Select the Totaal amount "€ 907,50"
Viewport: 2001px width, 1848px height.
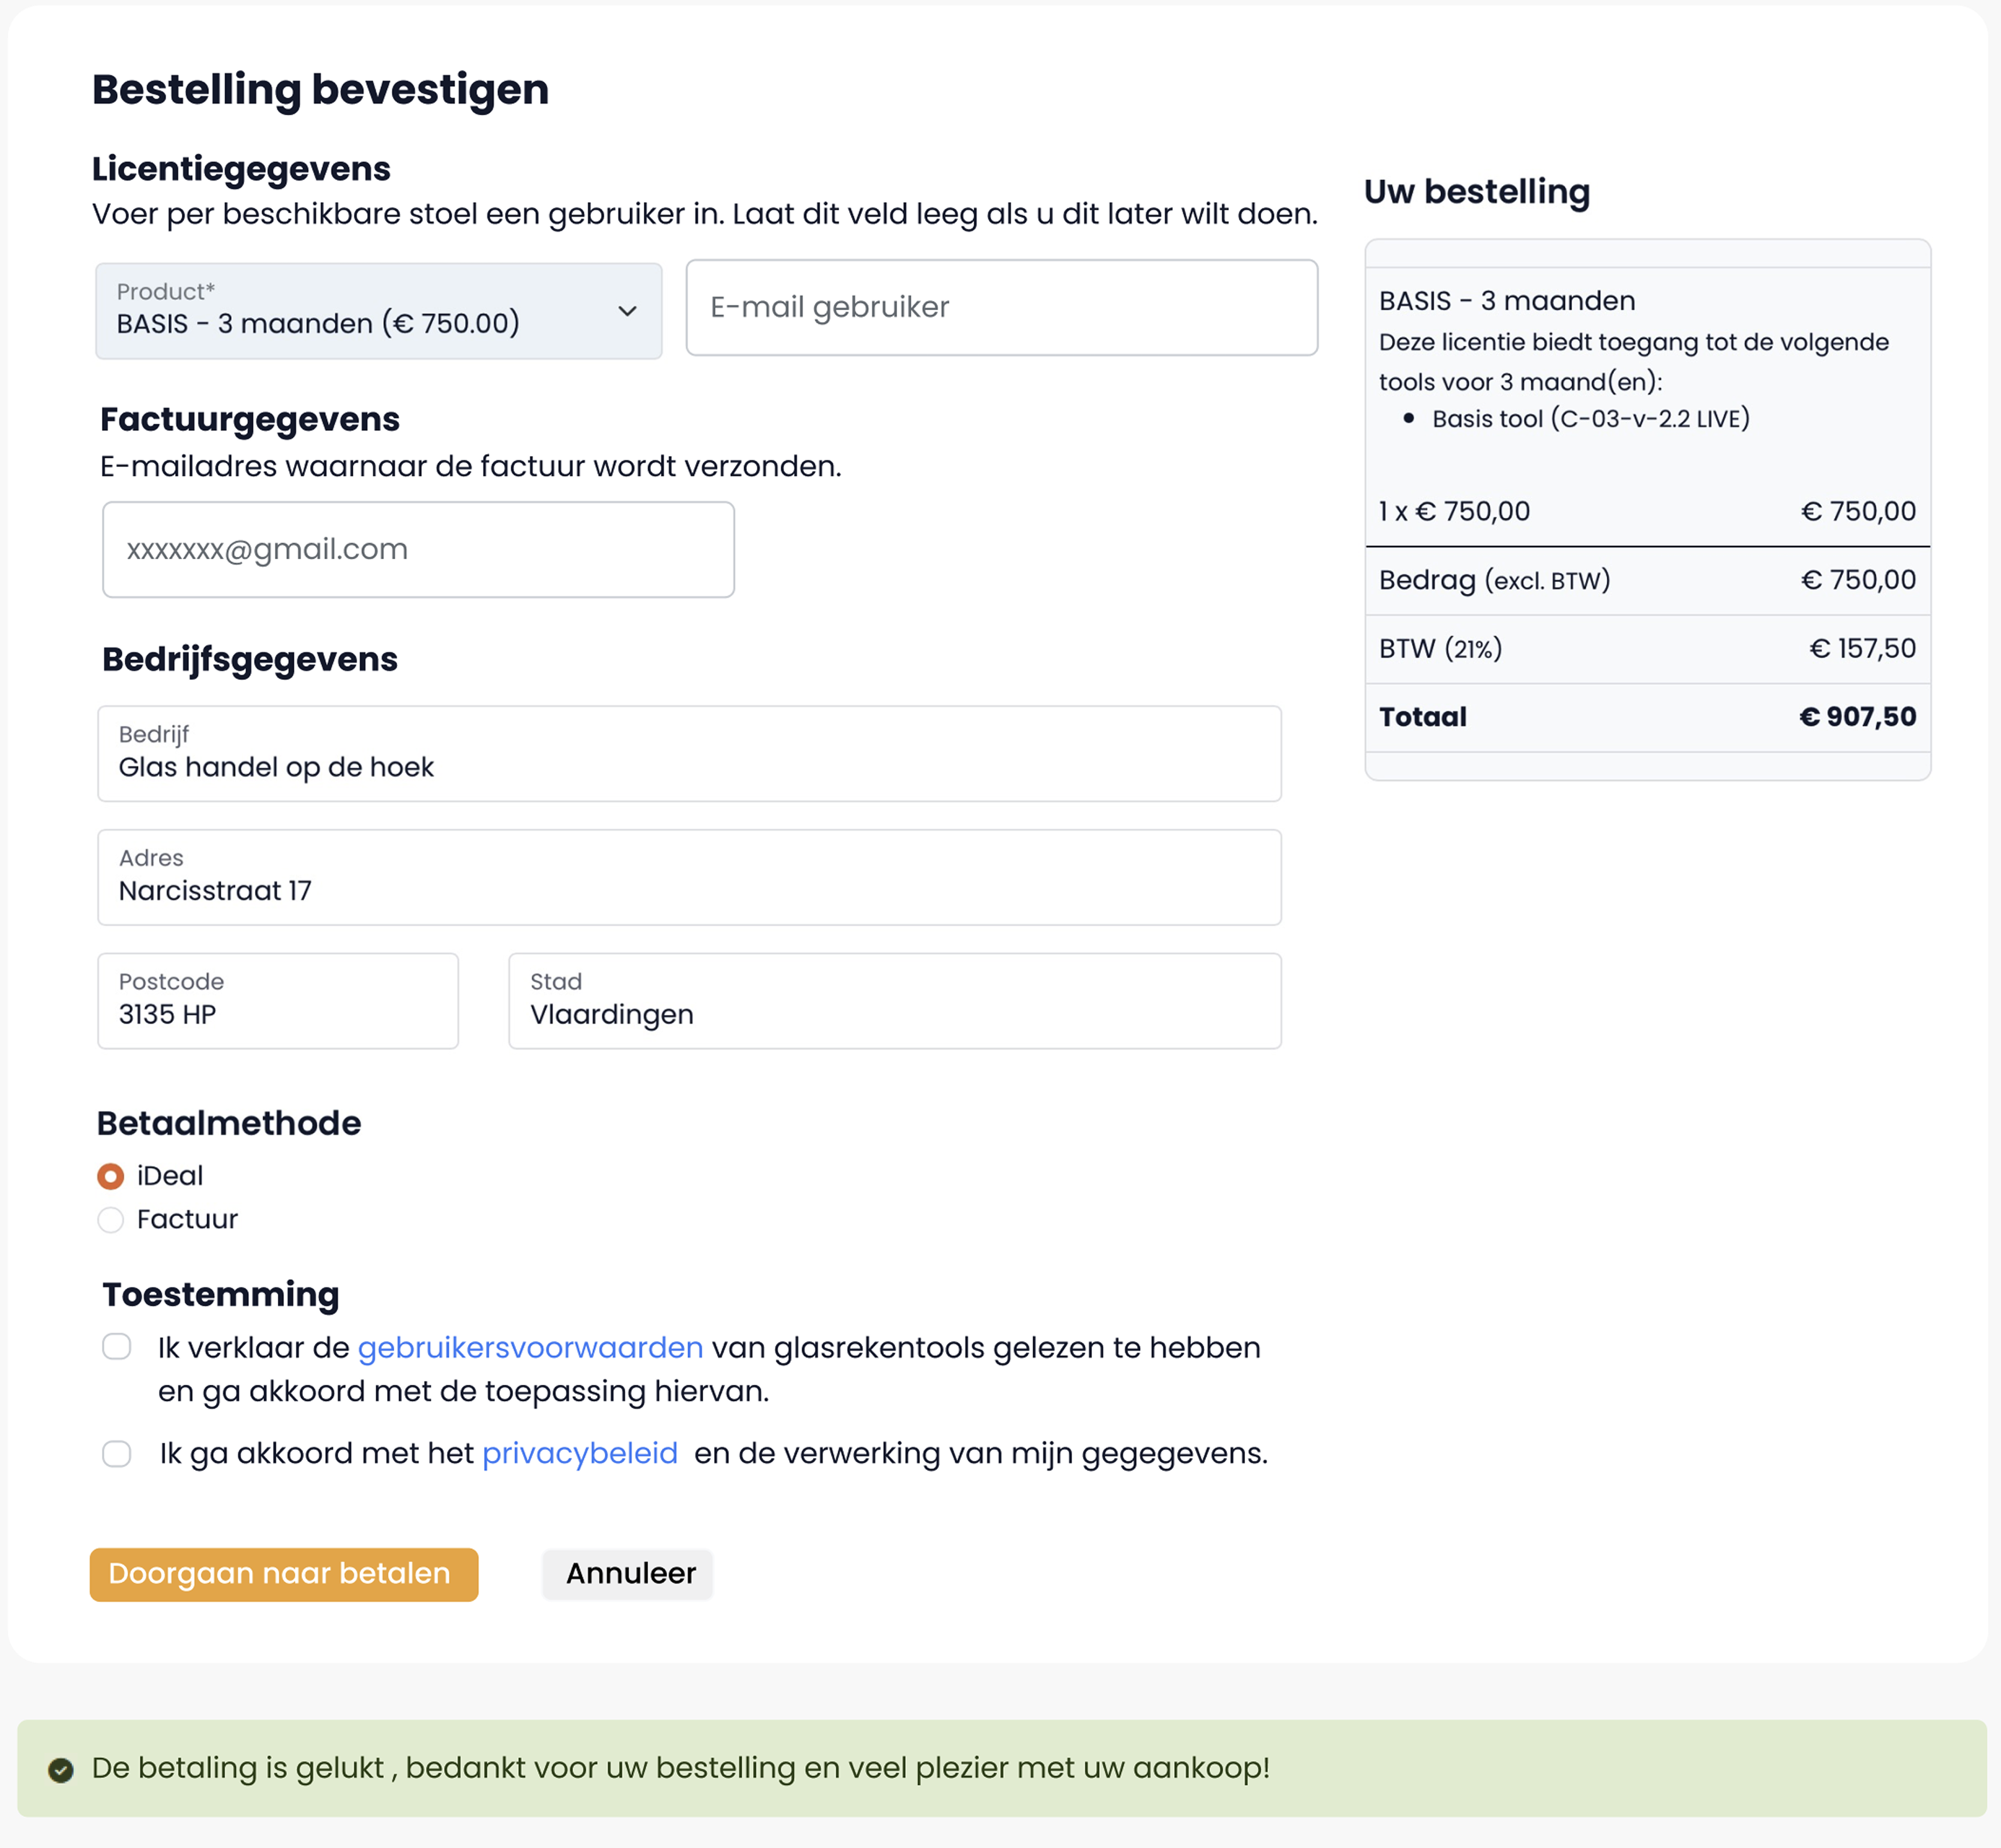pos(1856,716)
